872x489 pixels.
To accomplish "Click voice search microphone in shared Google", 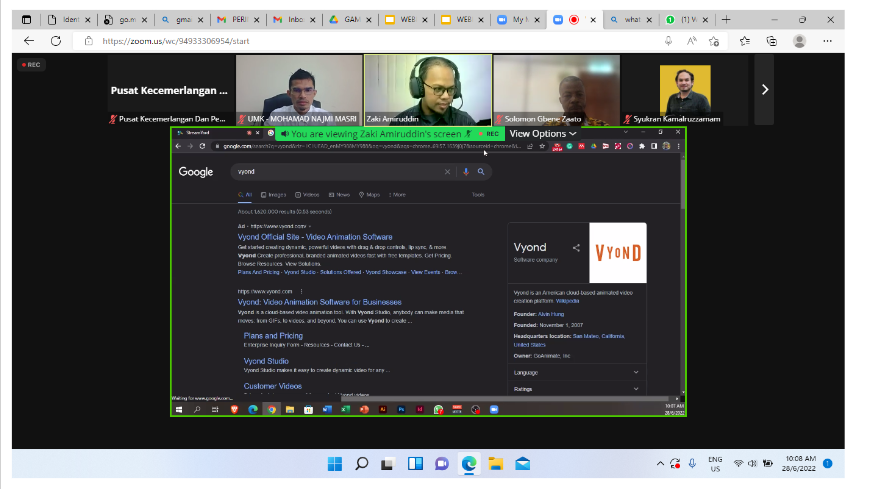I will click(466, 172).
